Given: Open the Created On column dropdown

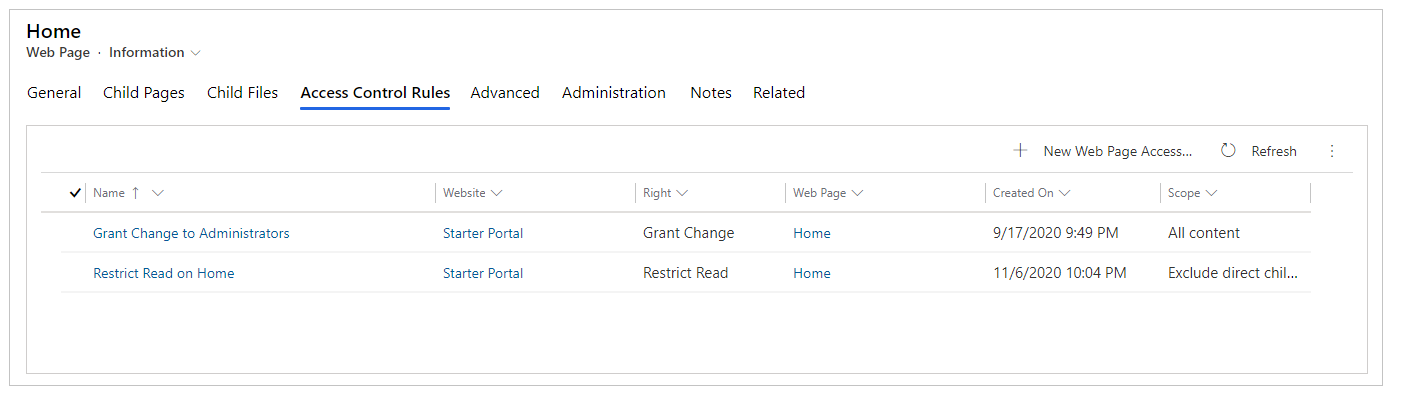Looking at the screenshot, I should (1064, 193).
